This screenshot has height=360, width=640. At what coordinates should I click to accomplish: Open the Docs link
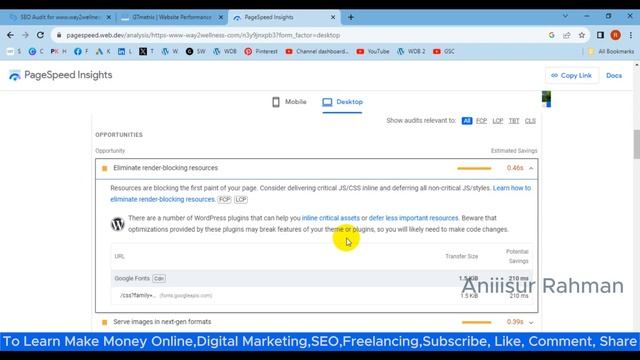click(x=614, y=76)
